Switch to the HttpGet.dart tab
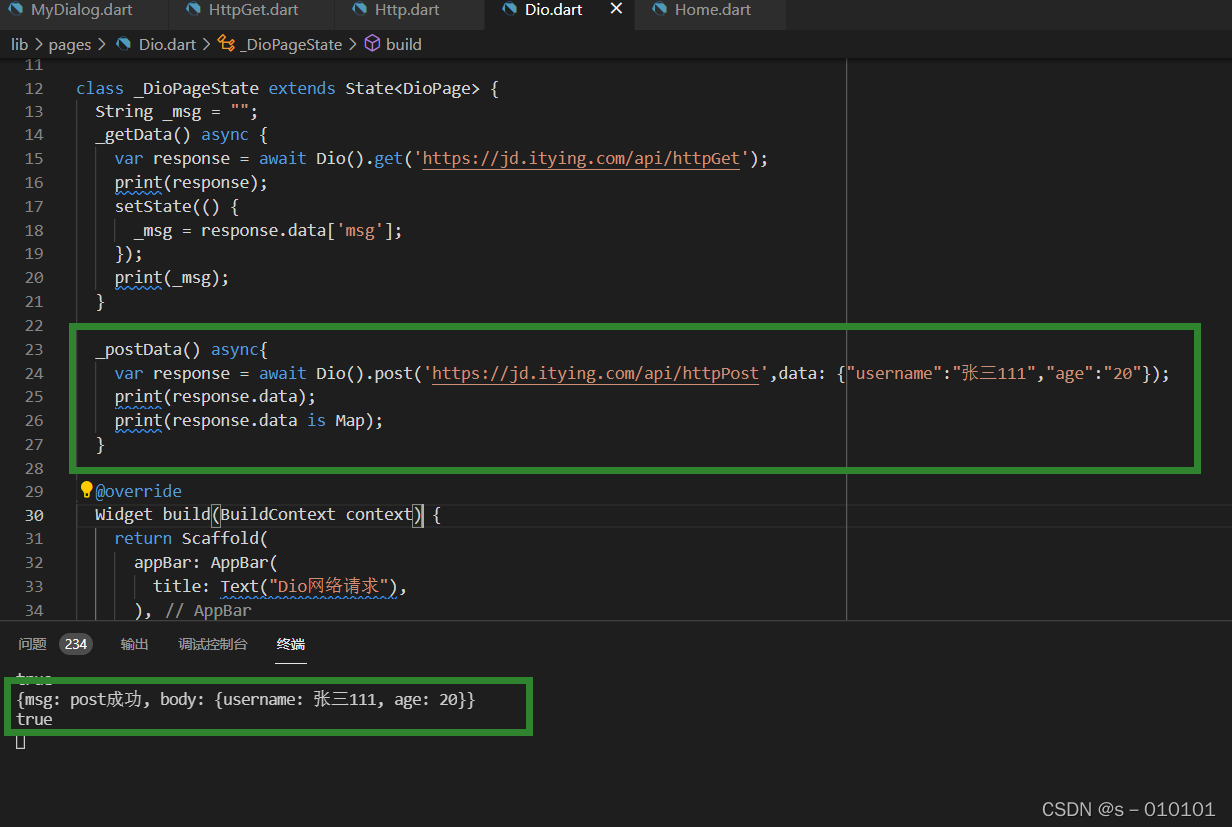This screenshot has width=1232, height=827. tap(253, 10)
